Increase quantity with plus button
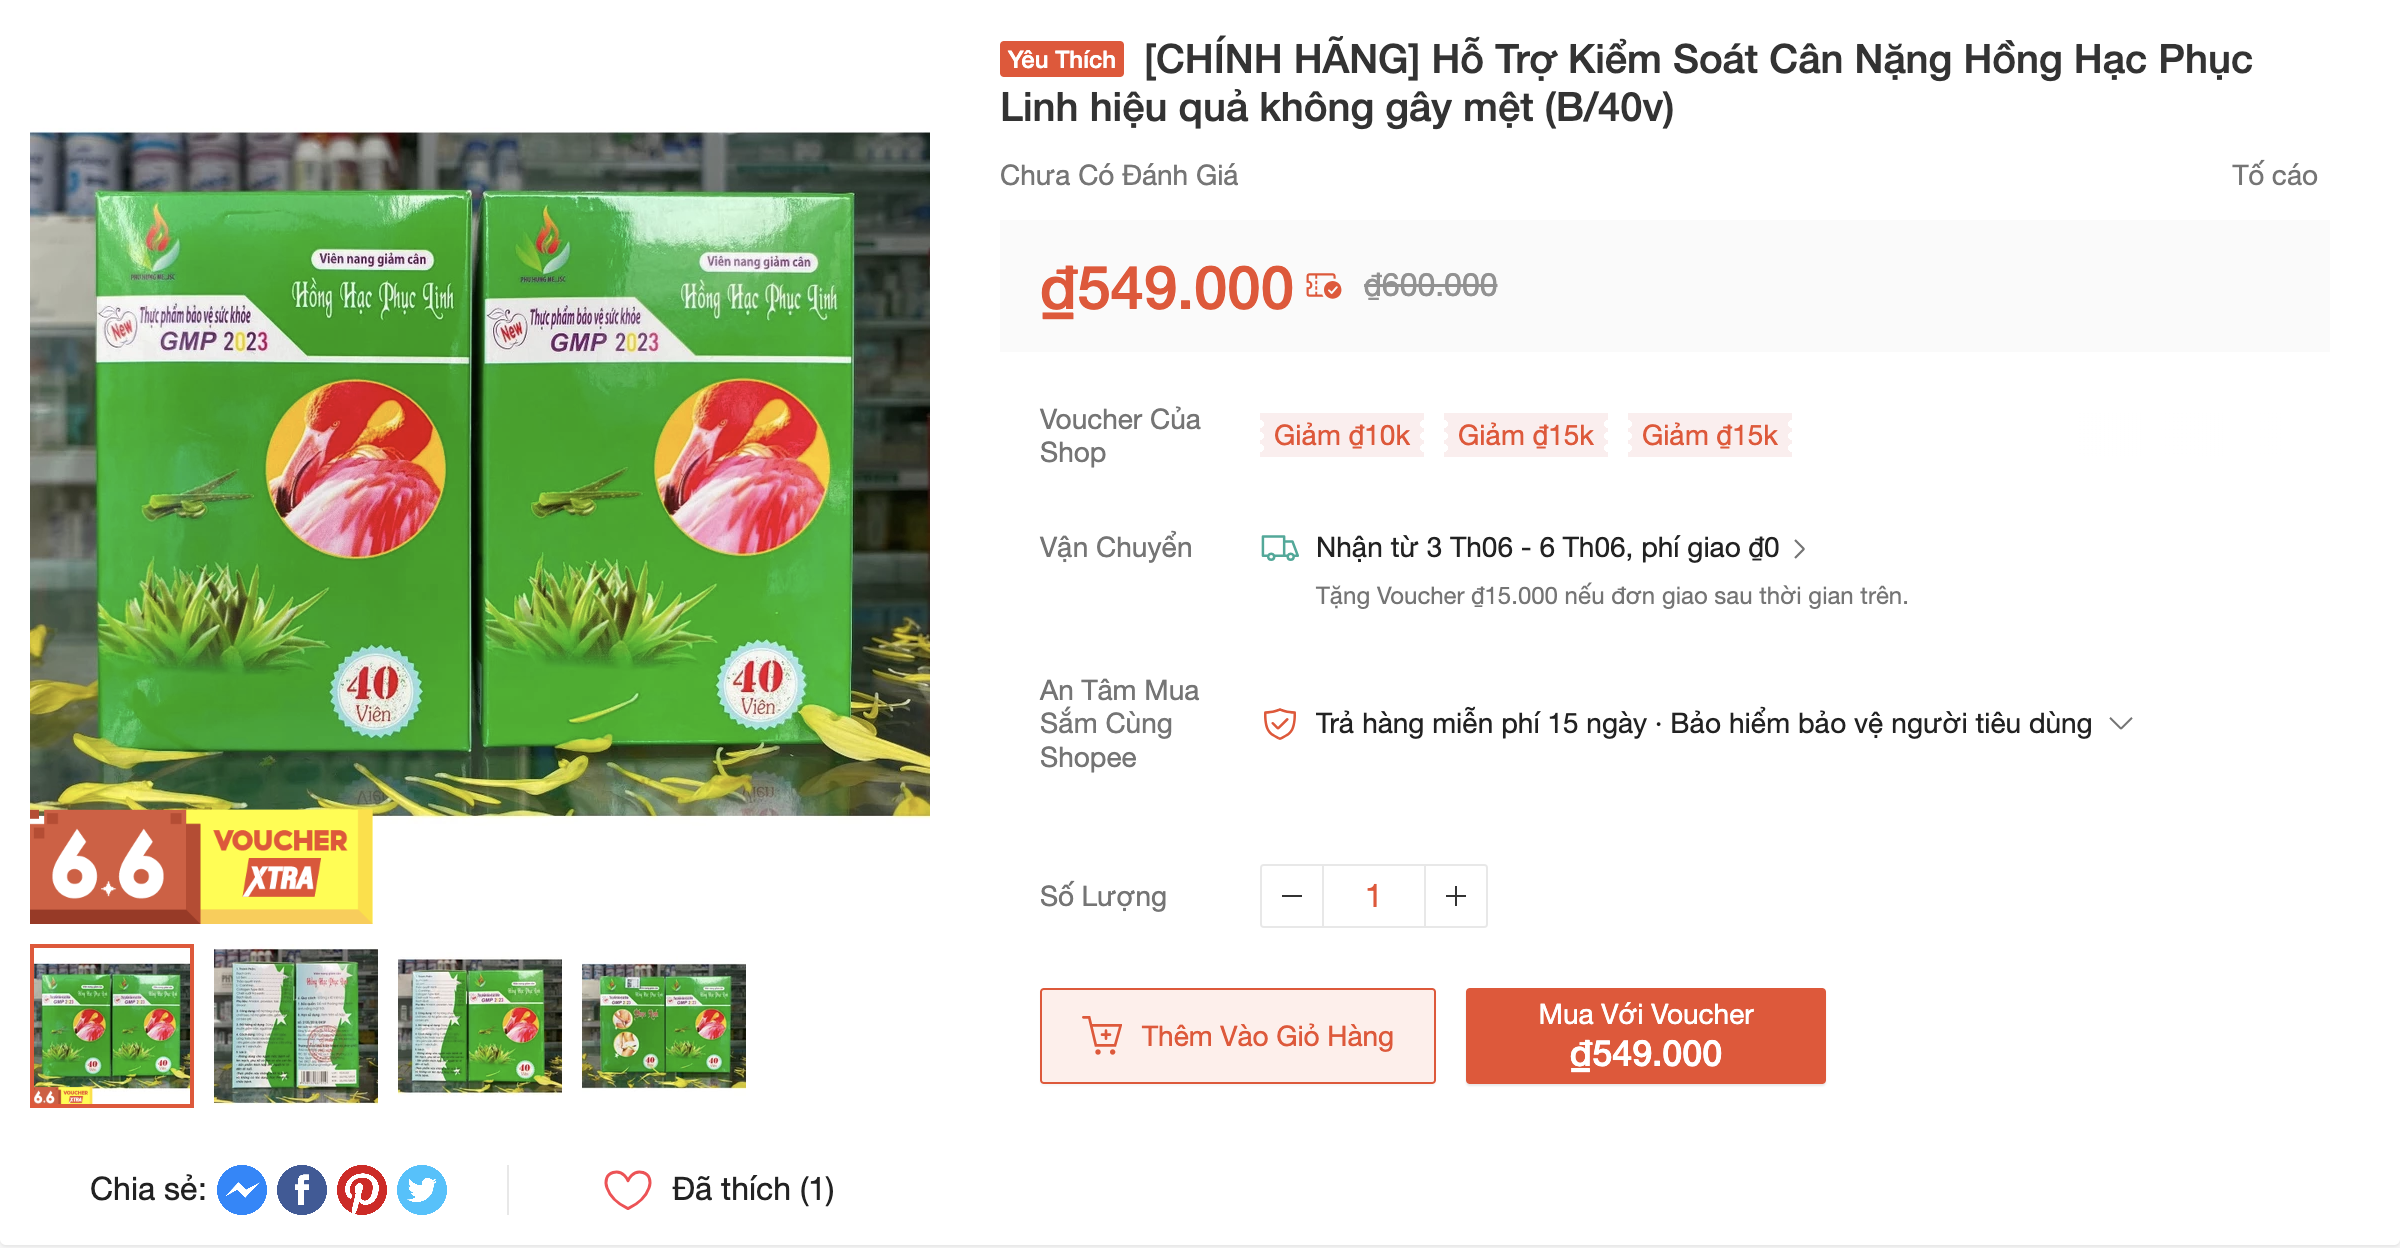 tap(1456, 896)
